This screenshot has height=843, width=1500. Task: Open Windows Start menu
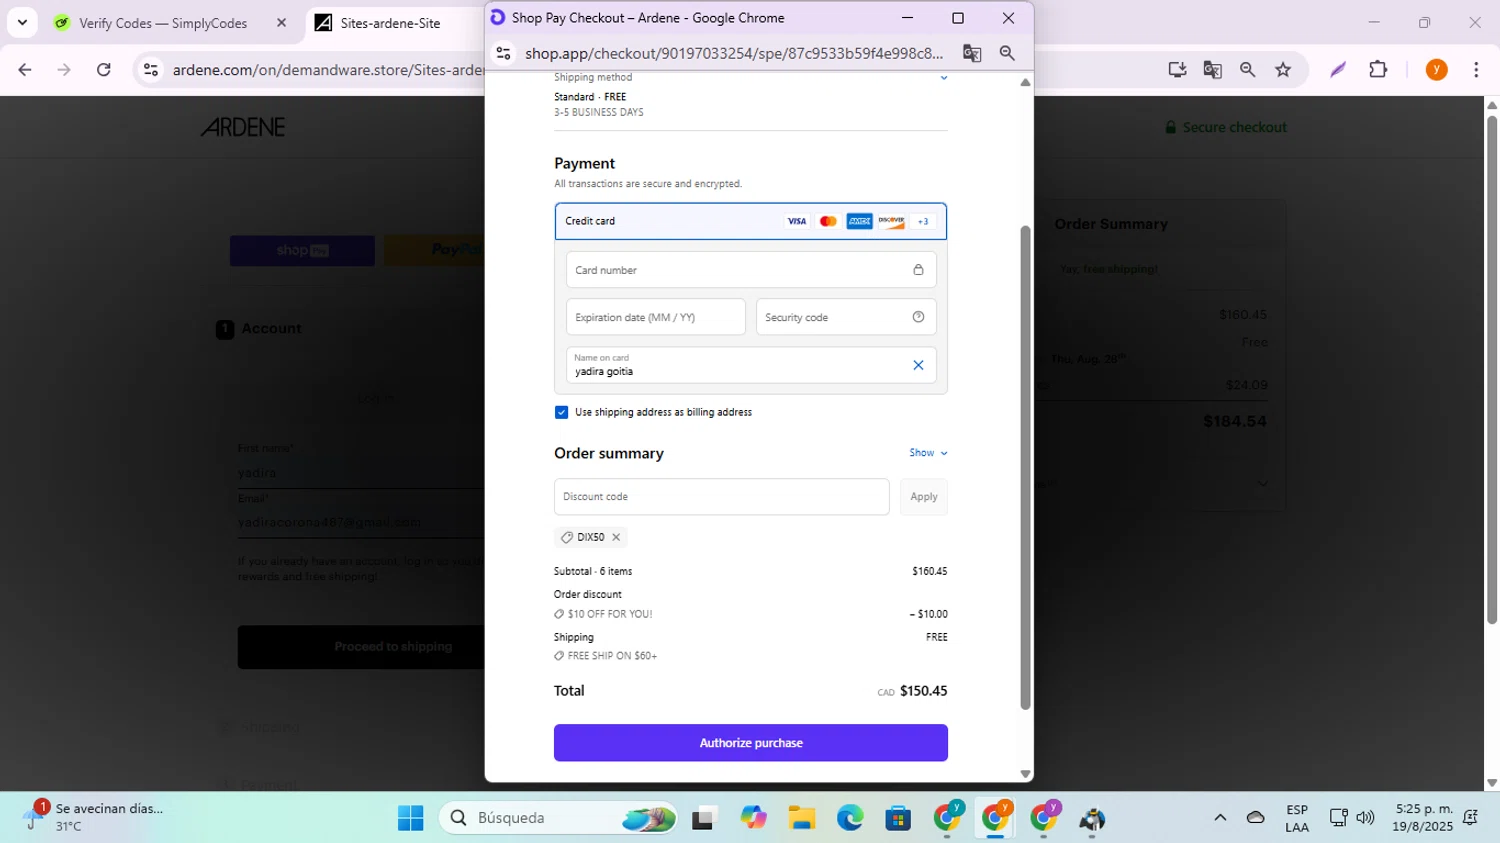click(410, 818)
